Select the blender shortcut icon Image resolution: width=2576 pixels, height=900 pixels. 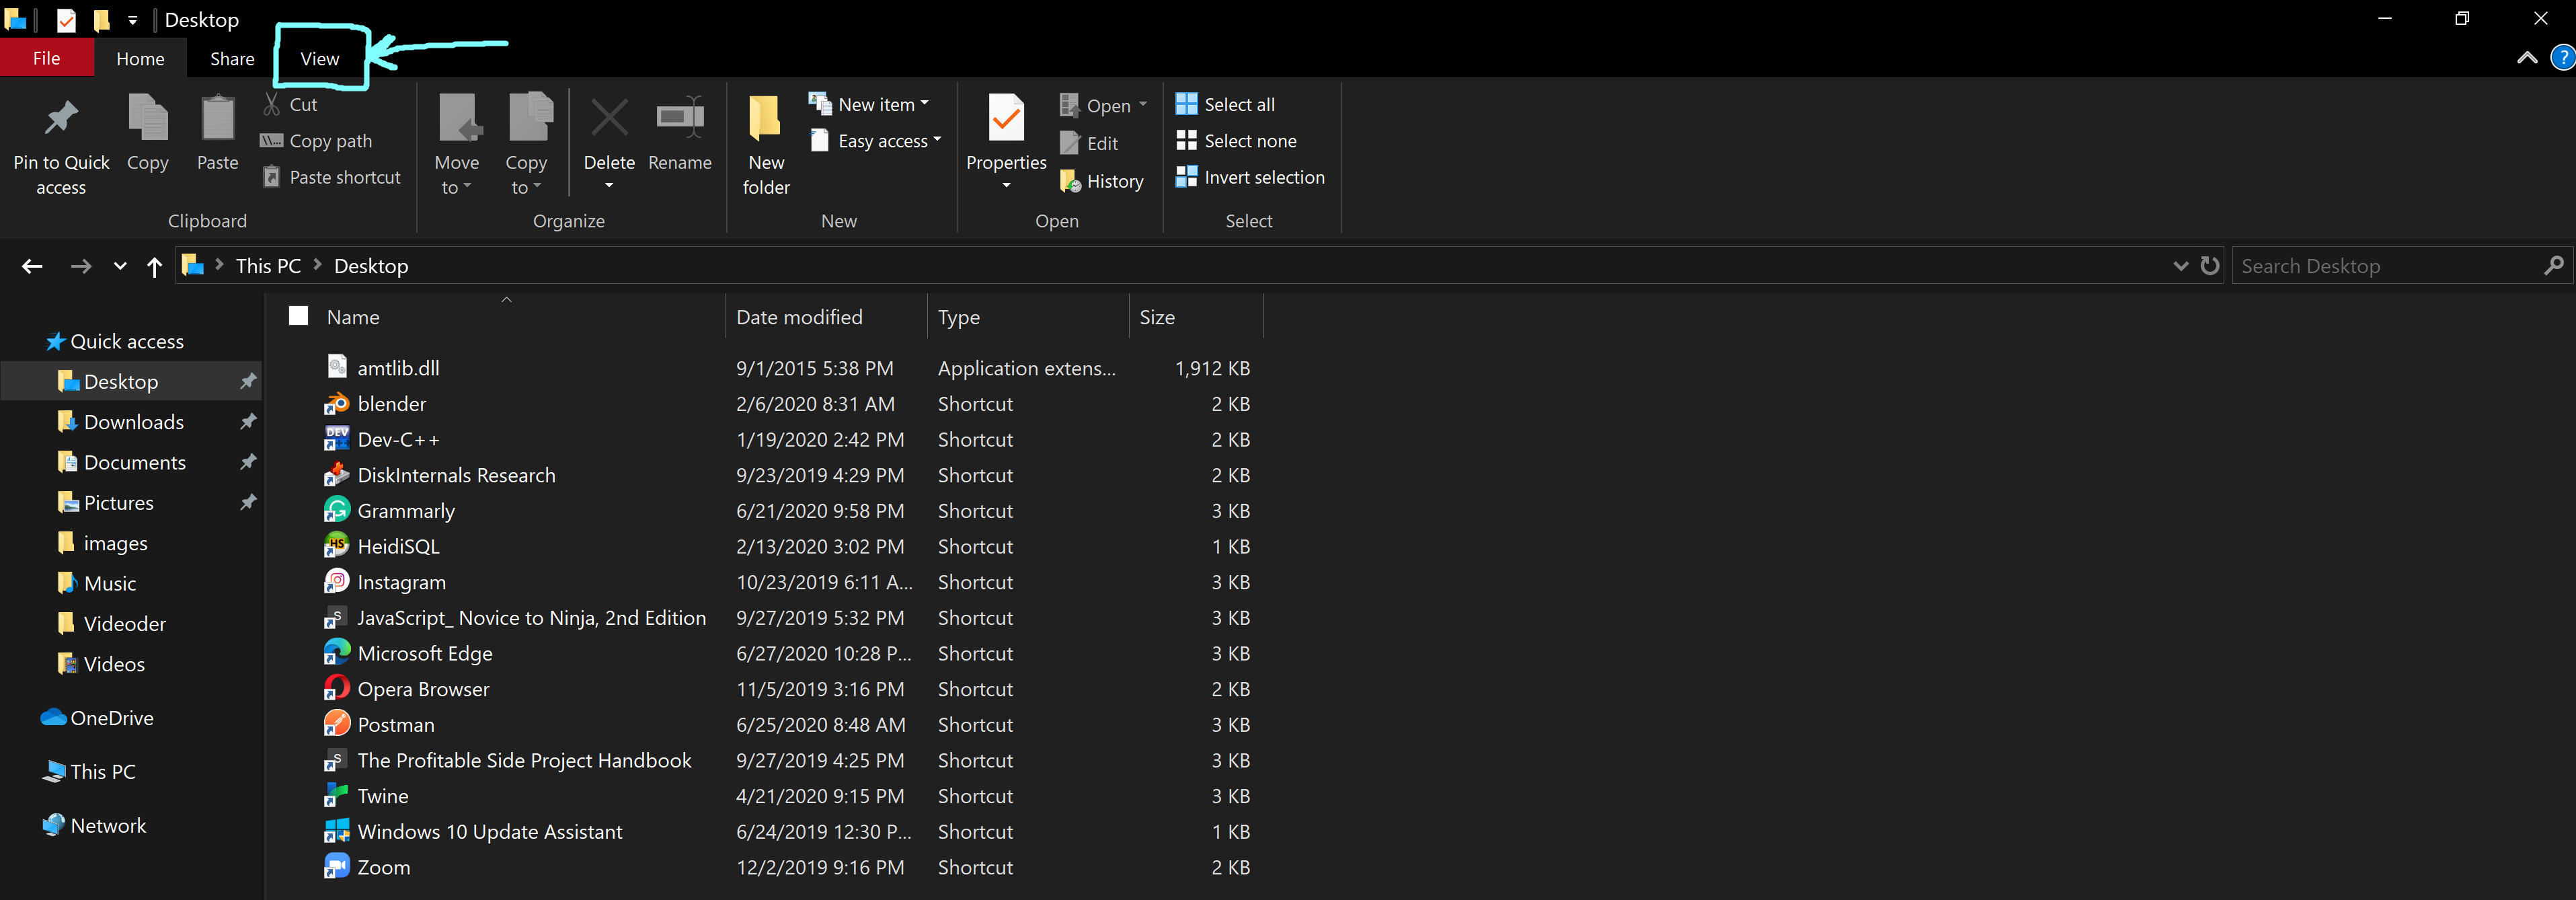pos(336,404)
